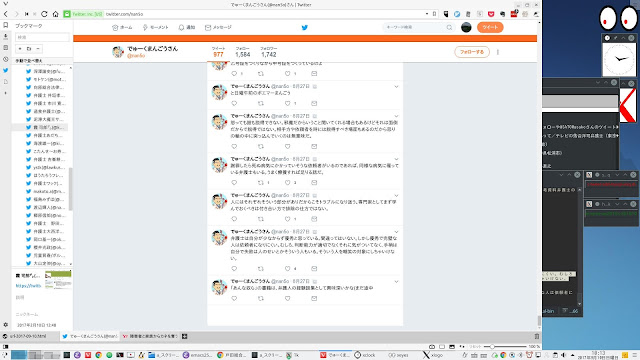
Task: Open Twitter web panel in sidebar
Action: coord(5,70)
